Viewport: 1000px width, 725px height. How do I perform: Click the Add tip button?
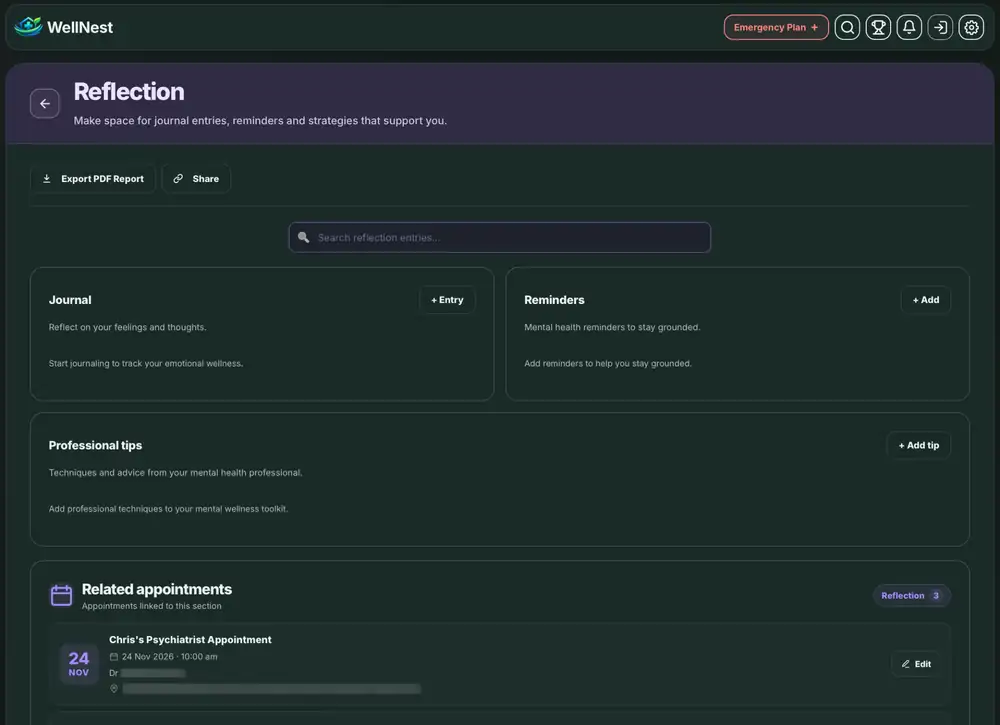click(918, 445)
